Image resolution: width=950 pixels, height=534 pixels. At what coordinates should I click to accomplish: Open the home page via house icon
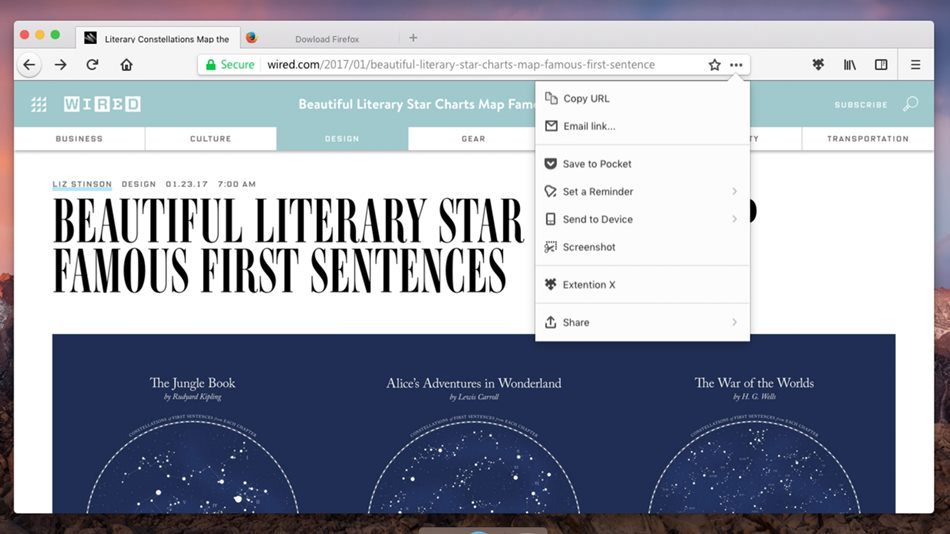click(x=126, y=65)
